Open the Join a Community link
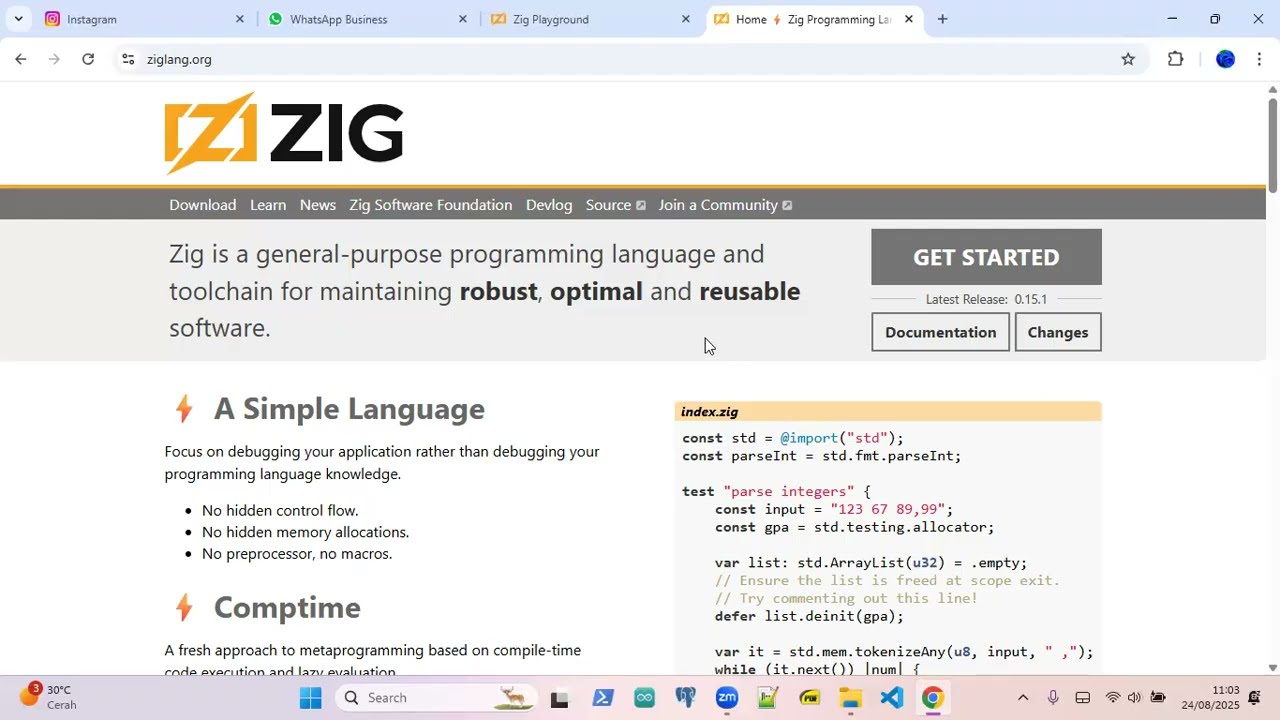Viewport: 1280px width, 720px height. 726,205
